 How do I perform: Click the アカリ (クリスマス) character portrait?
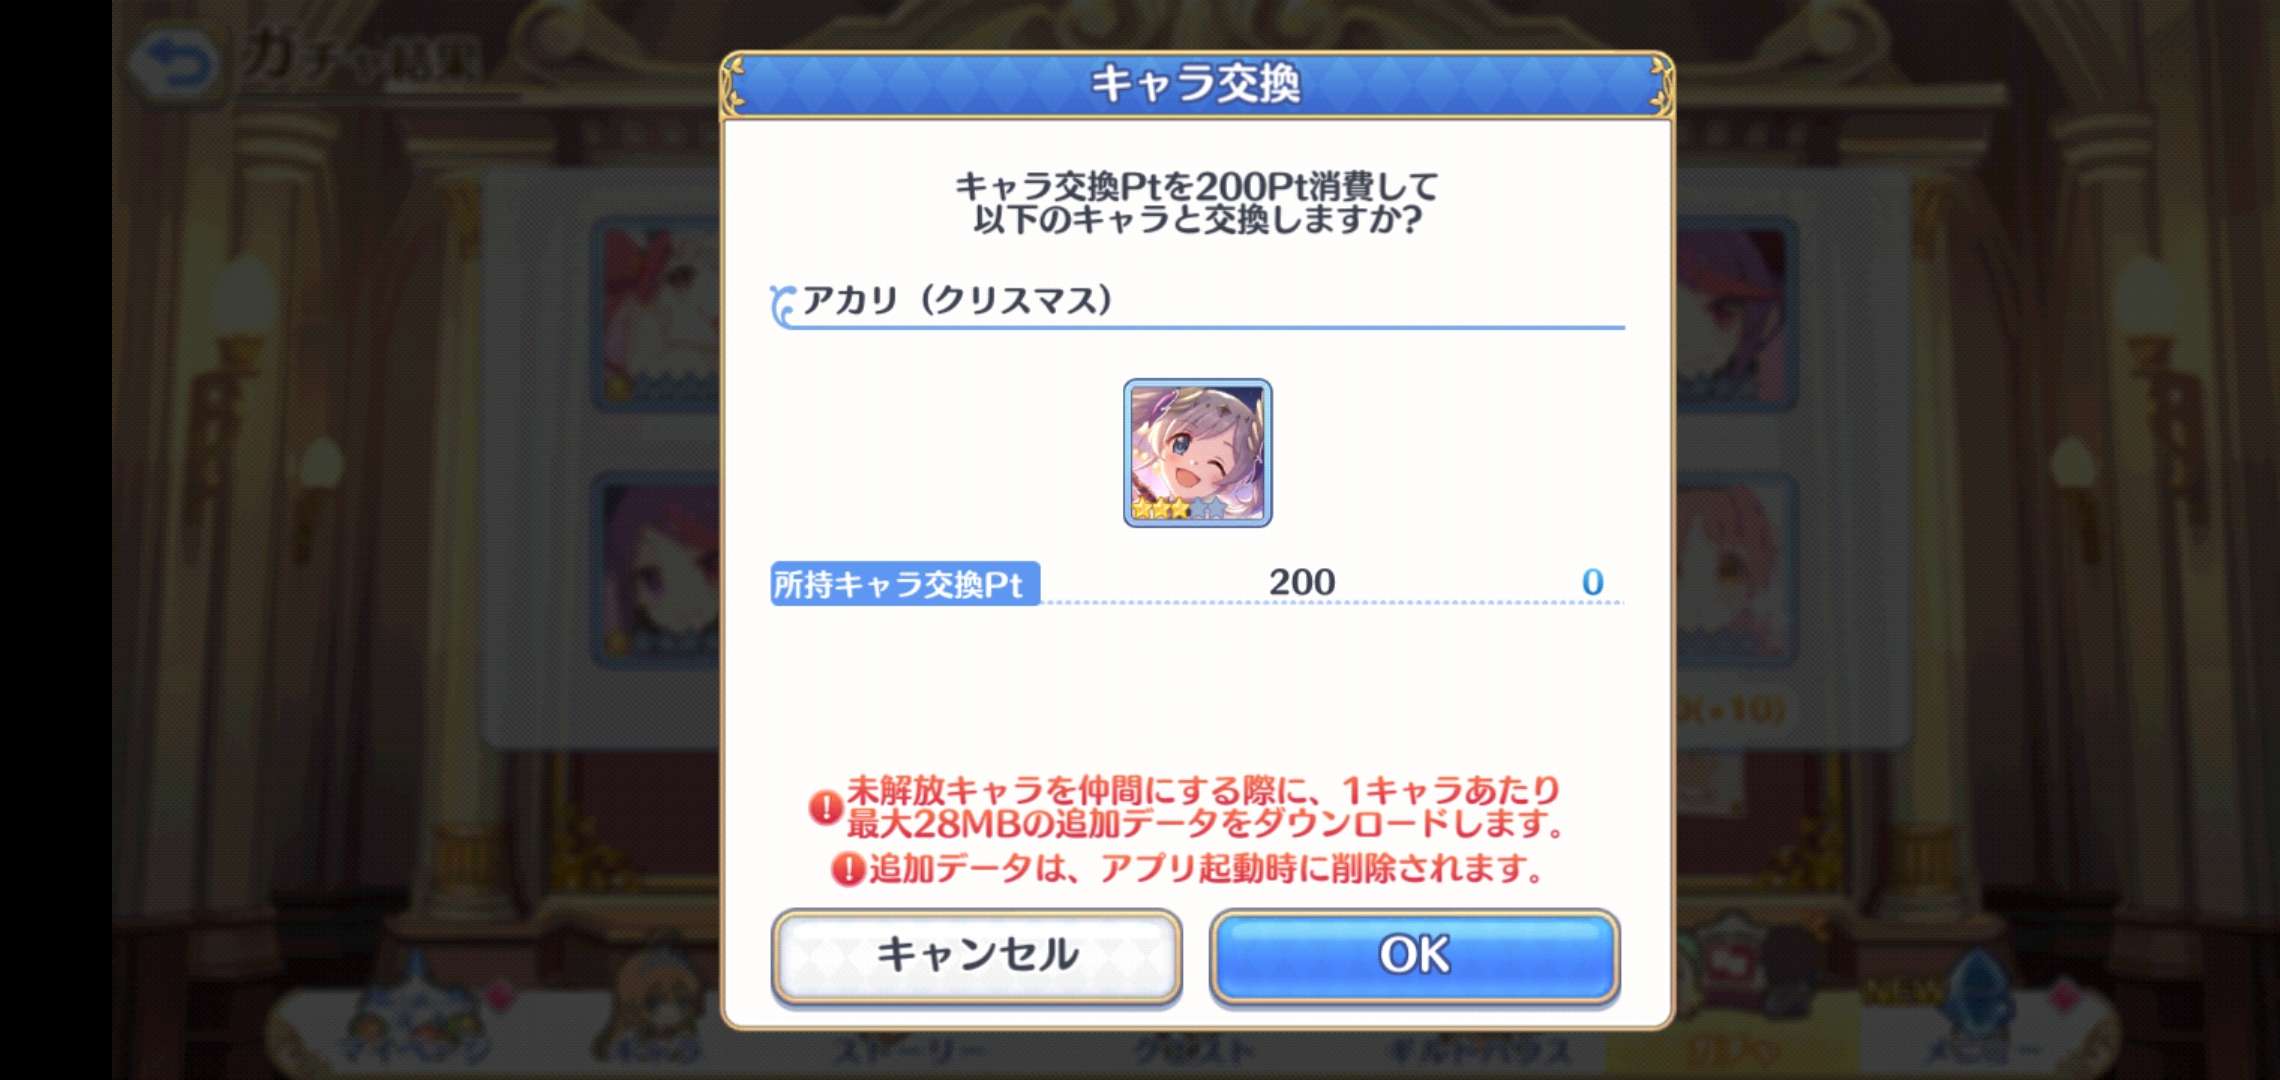(1197, 452)
